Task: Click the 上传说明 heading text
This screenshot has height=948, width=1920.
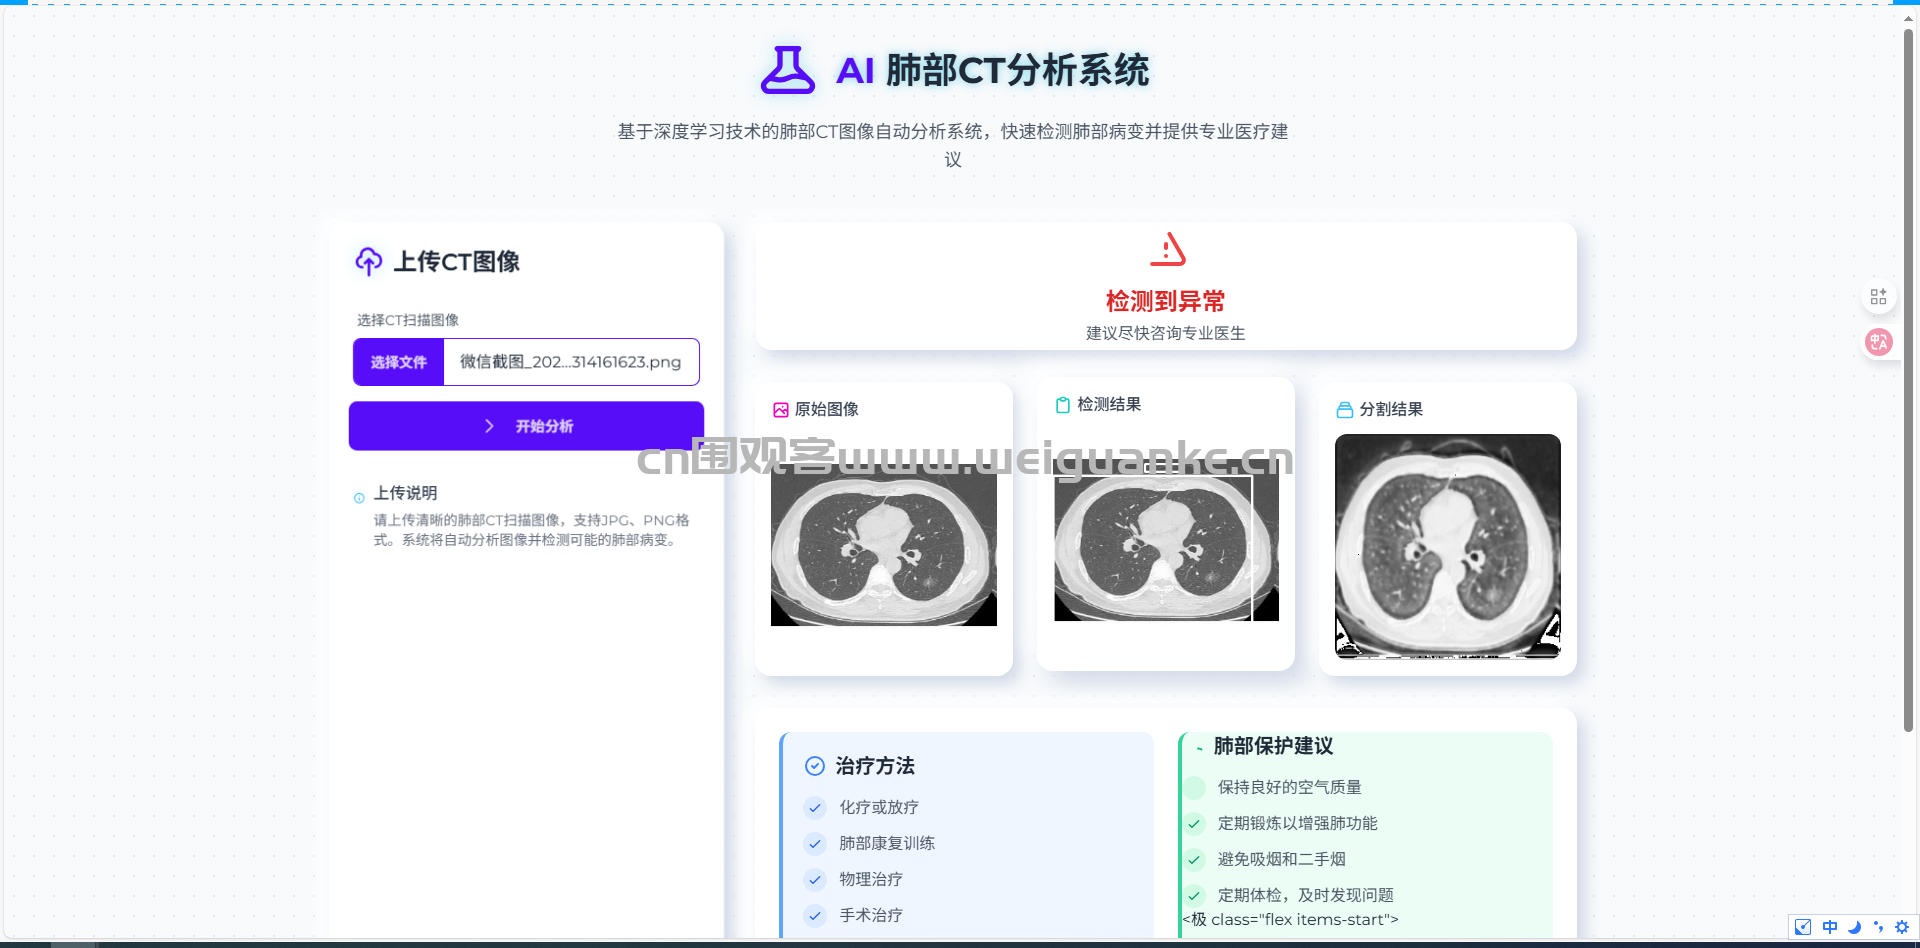Action: pyautogui.click(x=405, y=493)
